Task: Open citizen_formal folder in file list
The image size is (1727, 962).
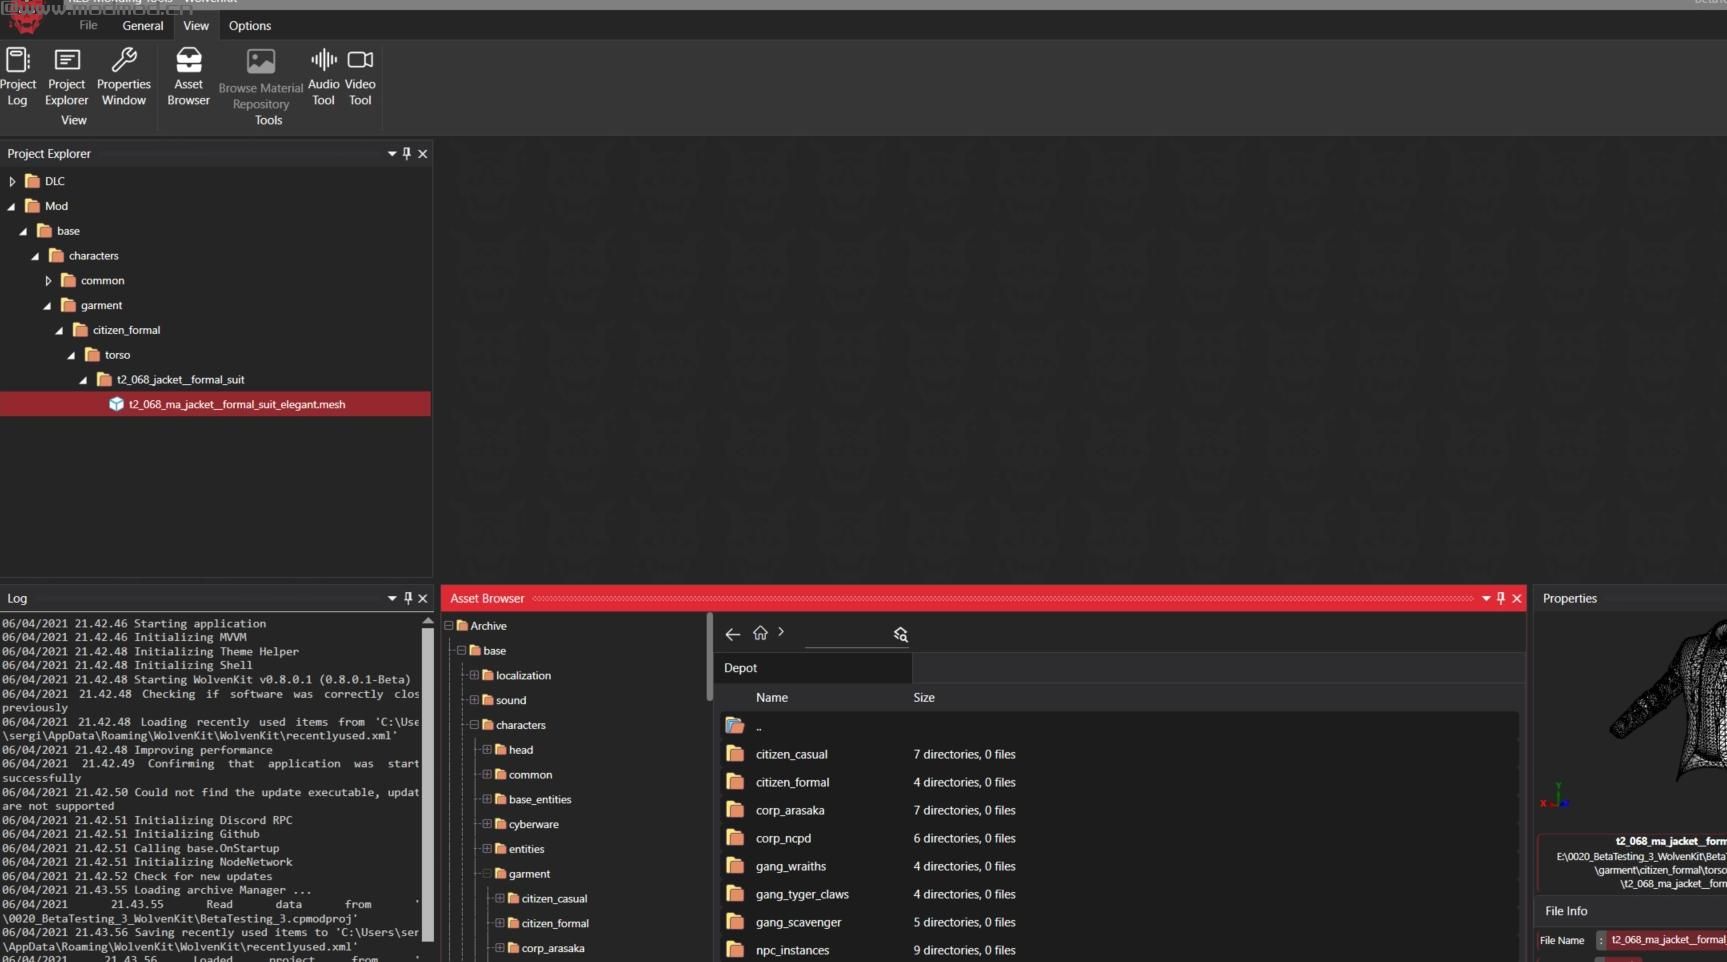Action: 792,782
